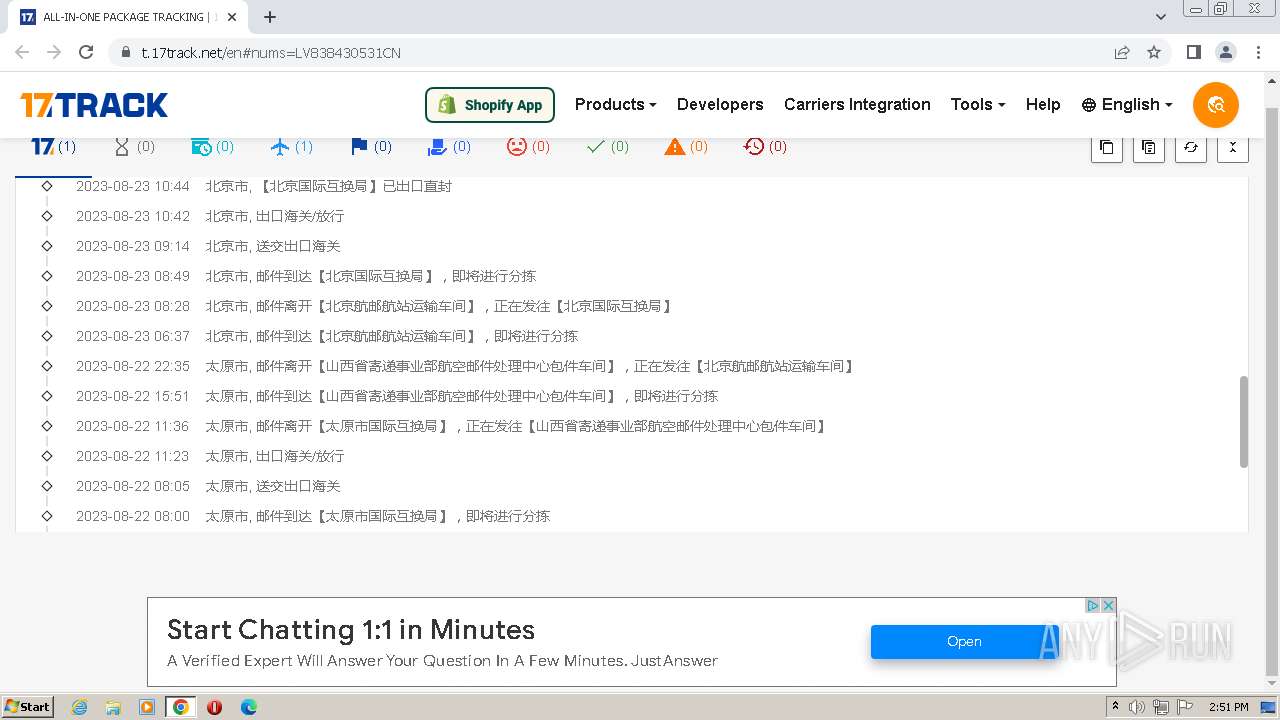Close the 17TRACK browser tab
The width and height of the screenshot is (1280, 720).
click(233, 17)
